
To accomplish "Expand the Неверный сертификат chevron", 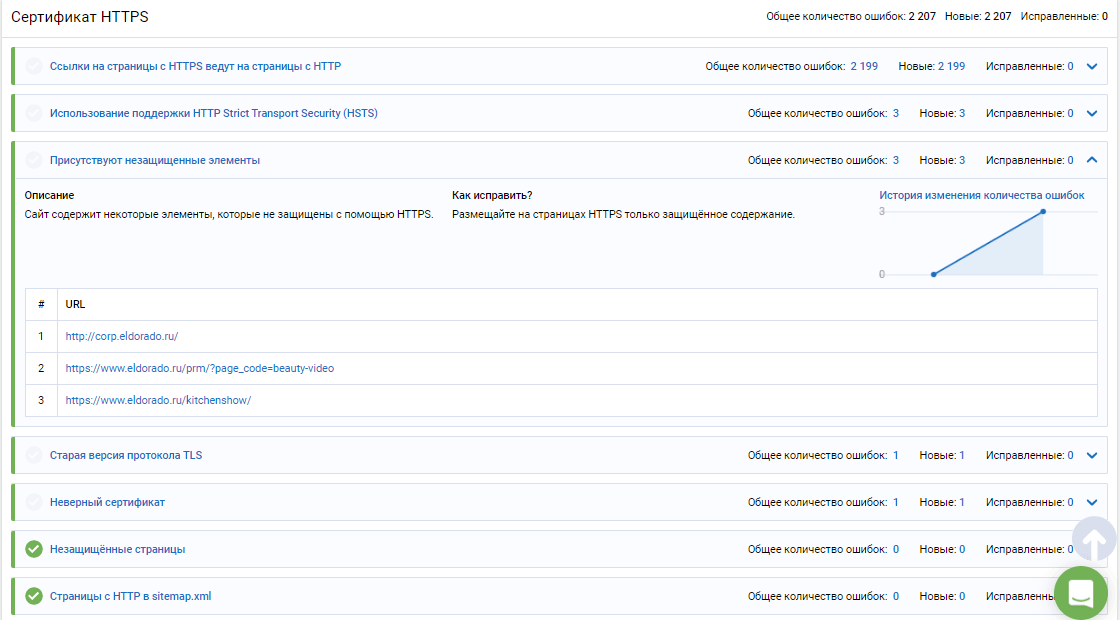I will click(1091, 503).
